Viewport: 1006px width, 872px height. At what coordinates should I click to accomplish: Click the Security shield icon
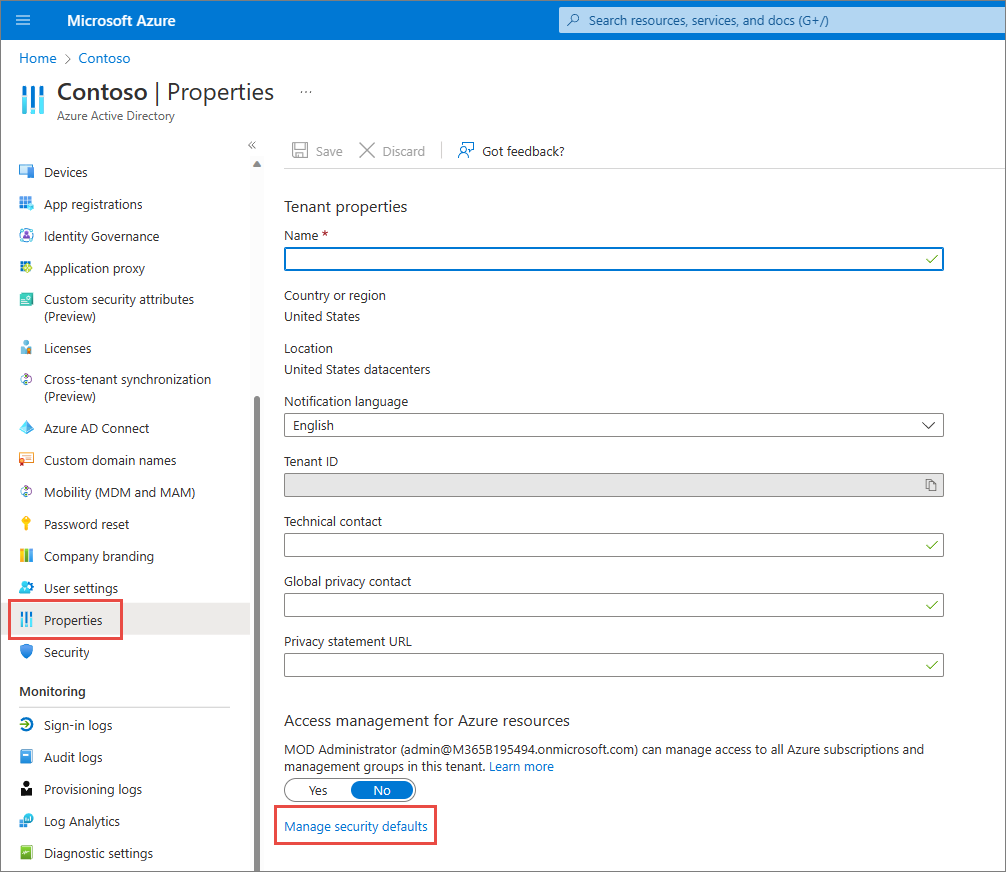(x=26, y=651)
